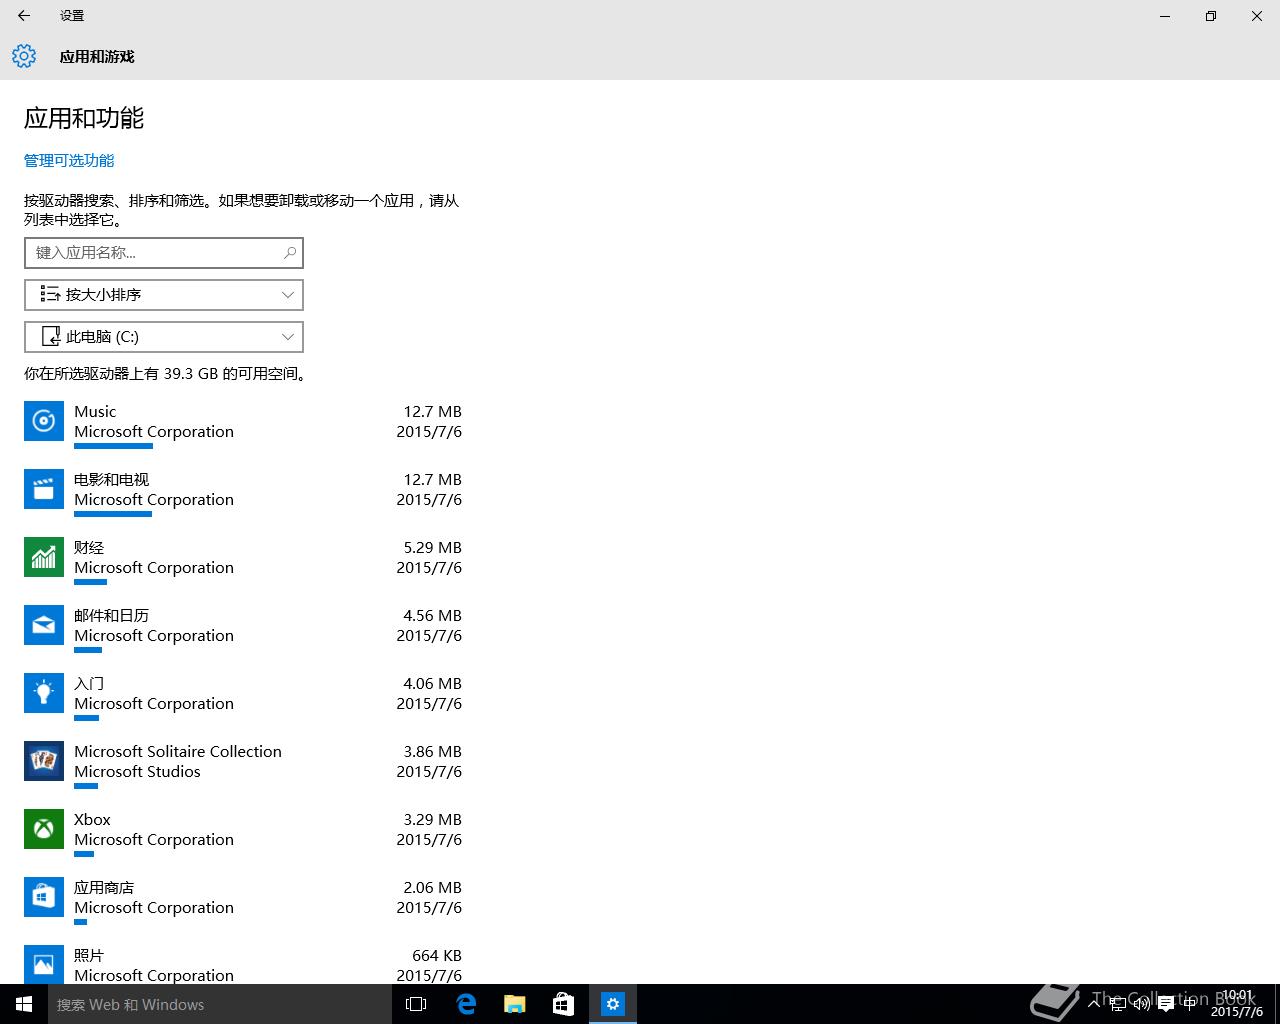Select the 邮件和日历 mail icon

[44, 625]
